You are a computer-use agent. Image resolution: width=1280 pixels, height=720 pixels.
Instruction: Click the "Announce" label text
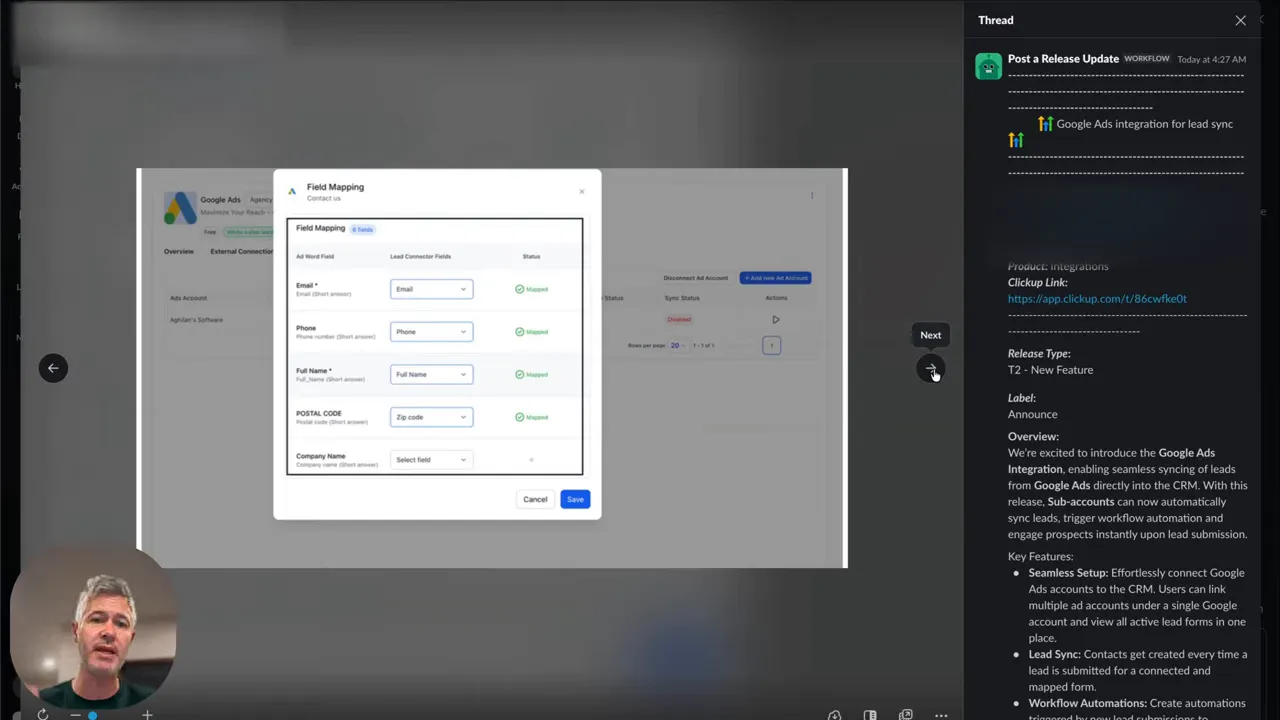[1032, 414]
